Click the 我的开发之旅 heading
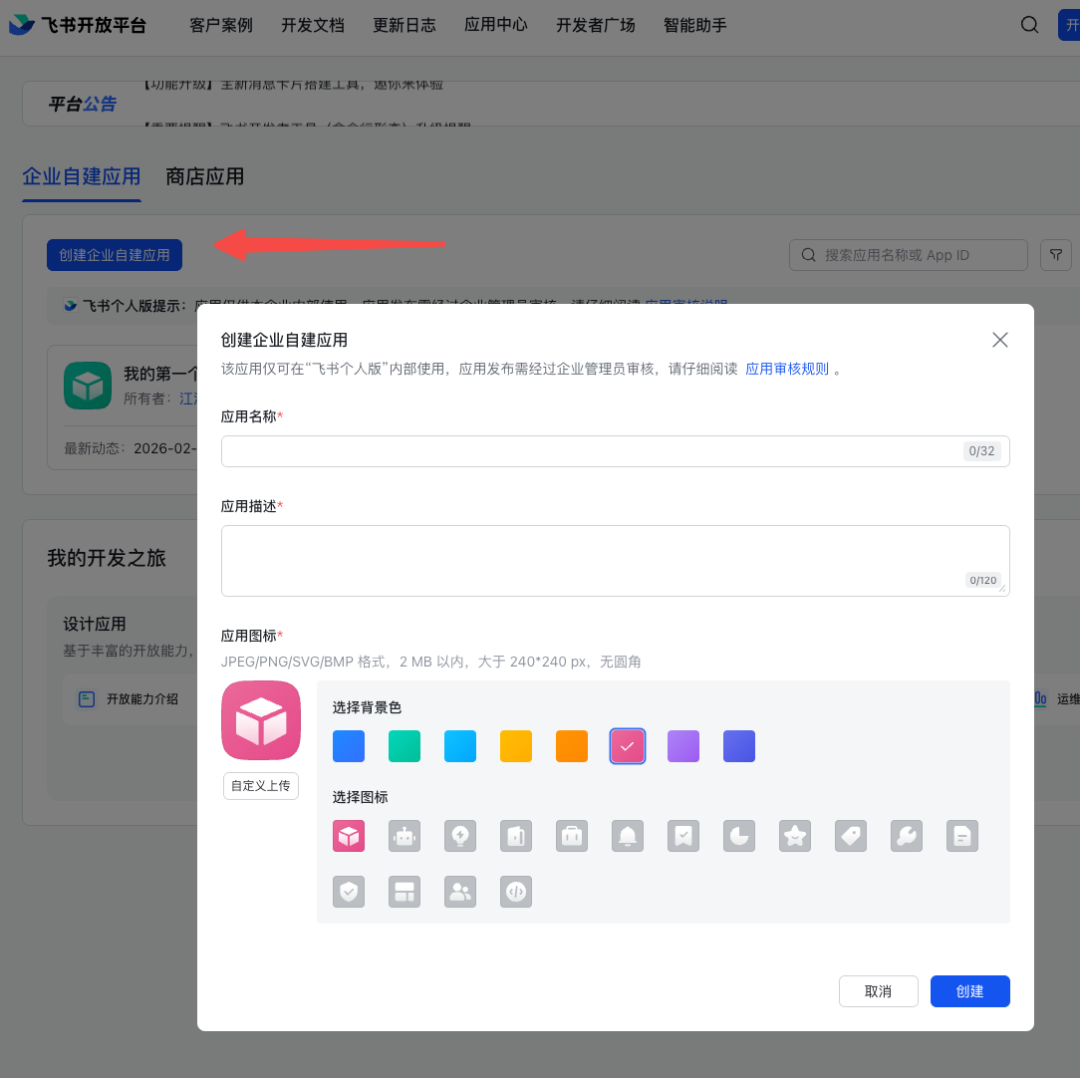The height and width of the screenshot is (1078, 1080). pos(107,557)
